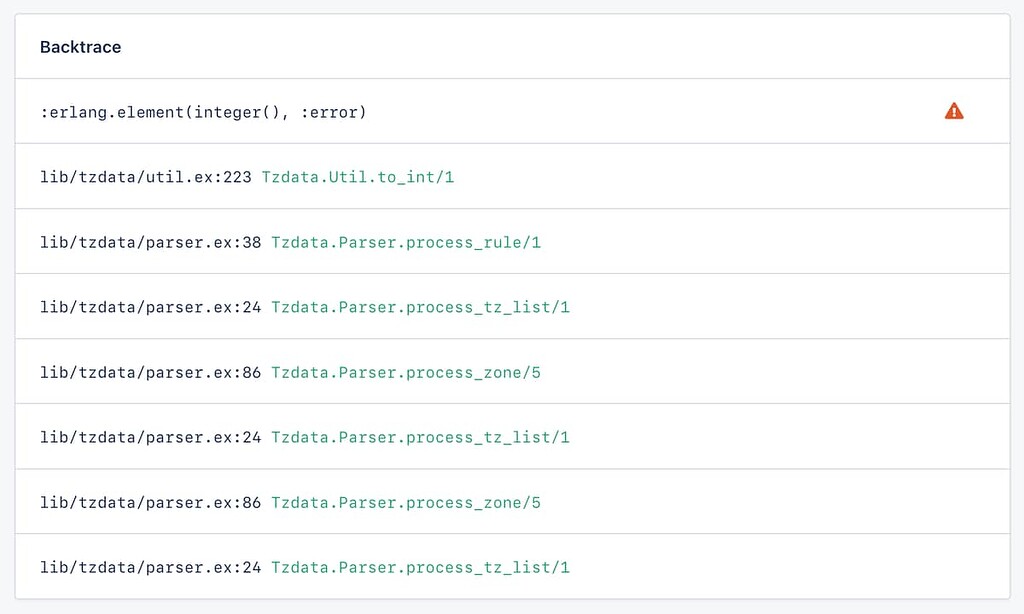Click the second lib/tzdata/parser.ex:24 path
The width and height of the screenshot is (1024, 614).
tap(150, 437)
